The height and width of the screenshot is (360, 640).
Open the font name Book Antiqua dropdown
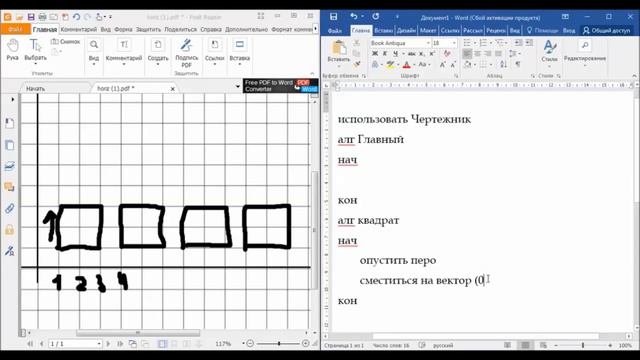click(x=428, y=43)
